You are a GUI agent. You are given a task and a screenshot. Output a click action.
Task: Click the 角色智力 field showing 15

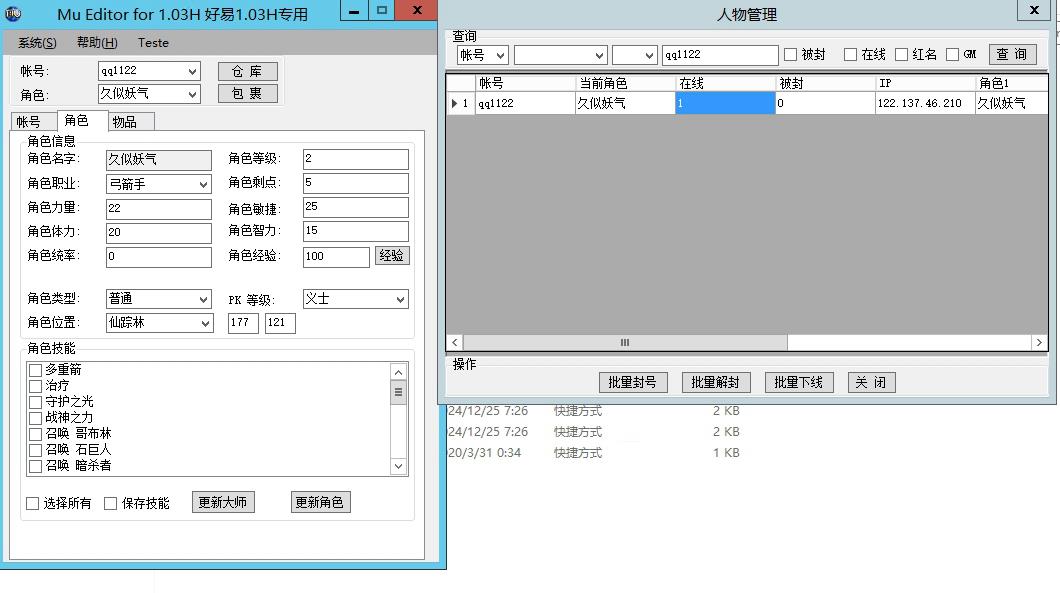[356, 231]
